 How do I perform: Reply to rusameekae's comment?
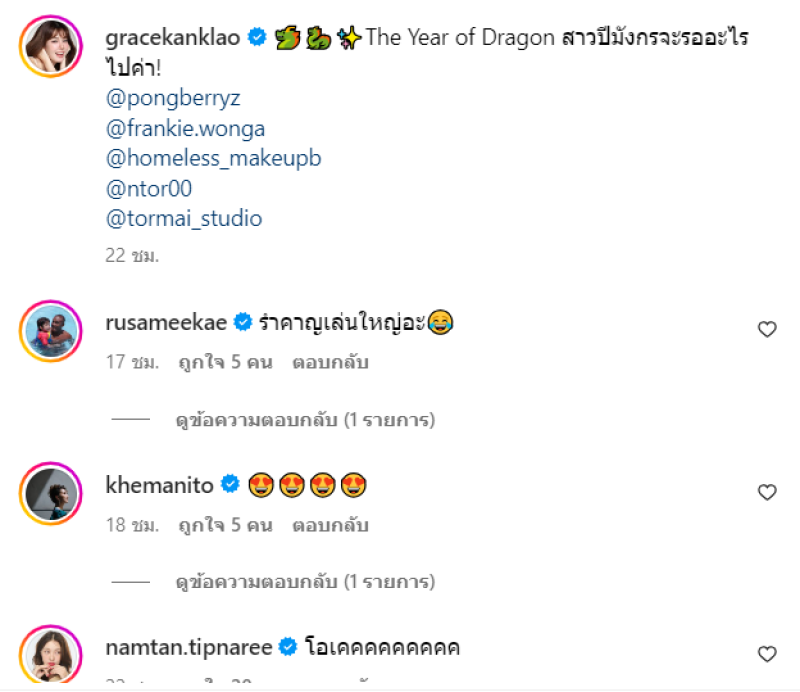(x=331, y=363)
